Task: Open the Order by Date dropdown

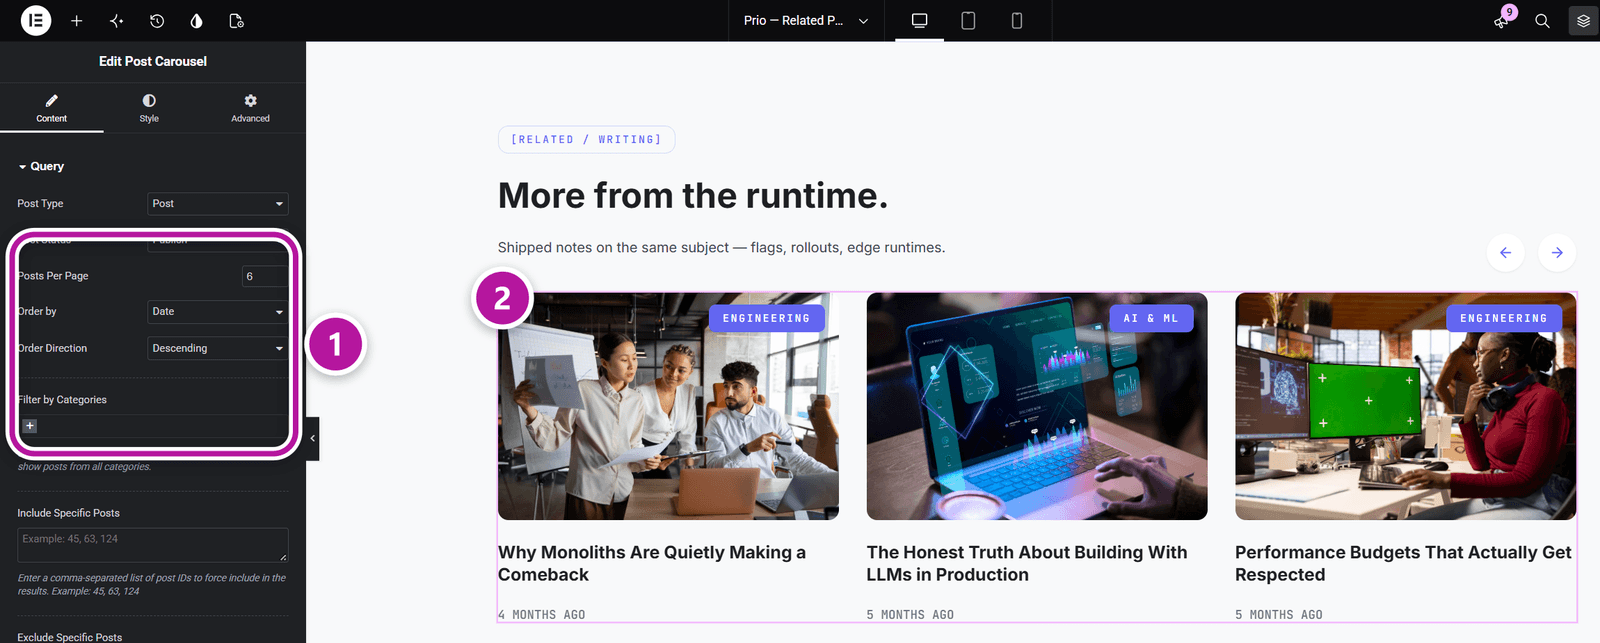Action: (218, 311)
